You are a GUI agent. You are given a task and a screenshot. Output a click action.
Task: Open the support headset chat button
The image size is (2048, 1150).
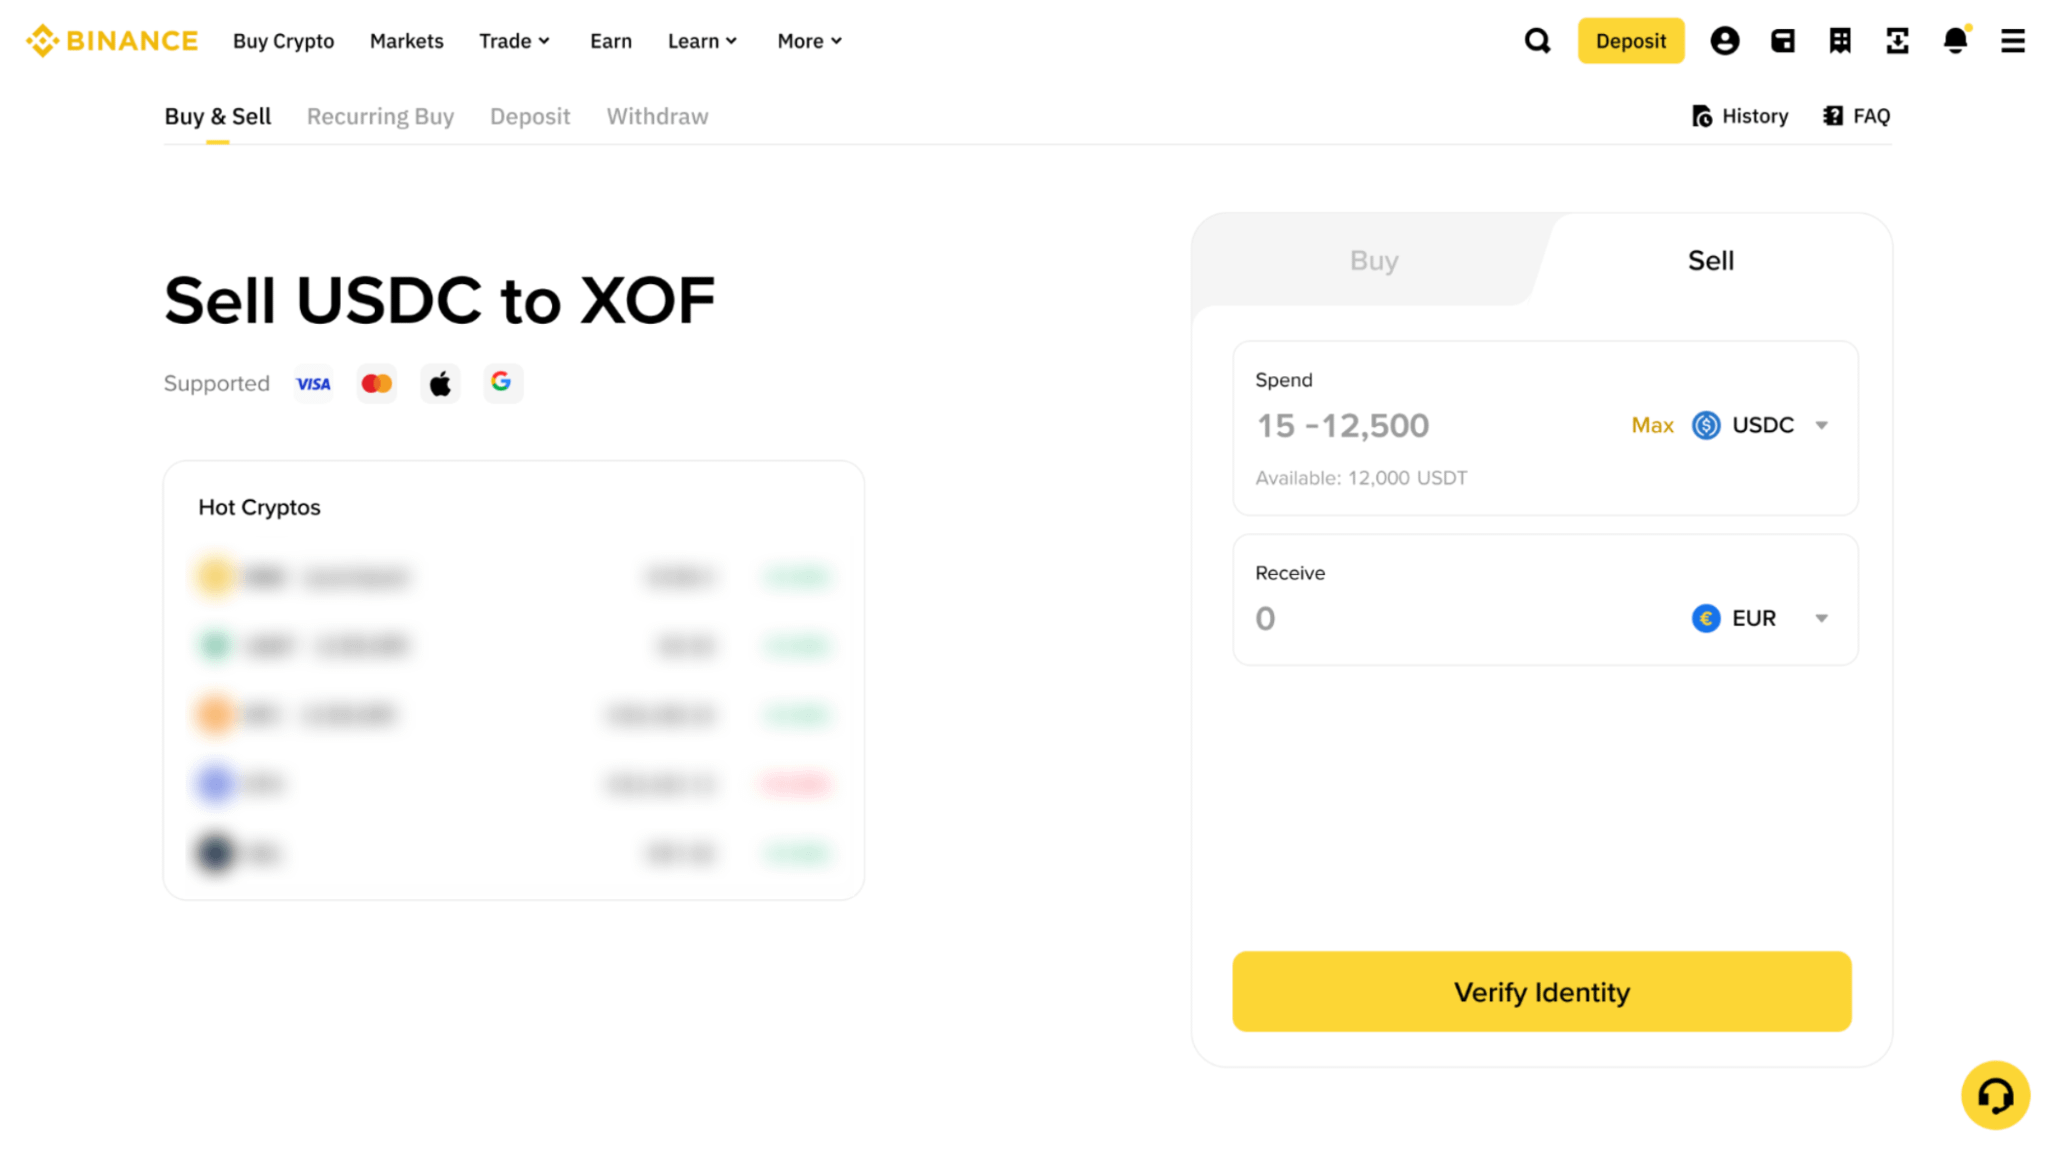click(1995, 1095)
